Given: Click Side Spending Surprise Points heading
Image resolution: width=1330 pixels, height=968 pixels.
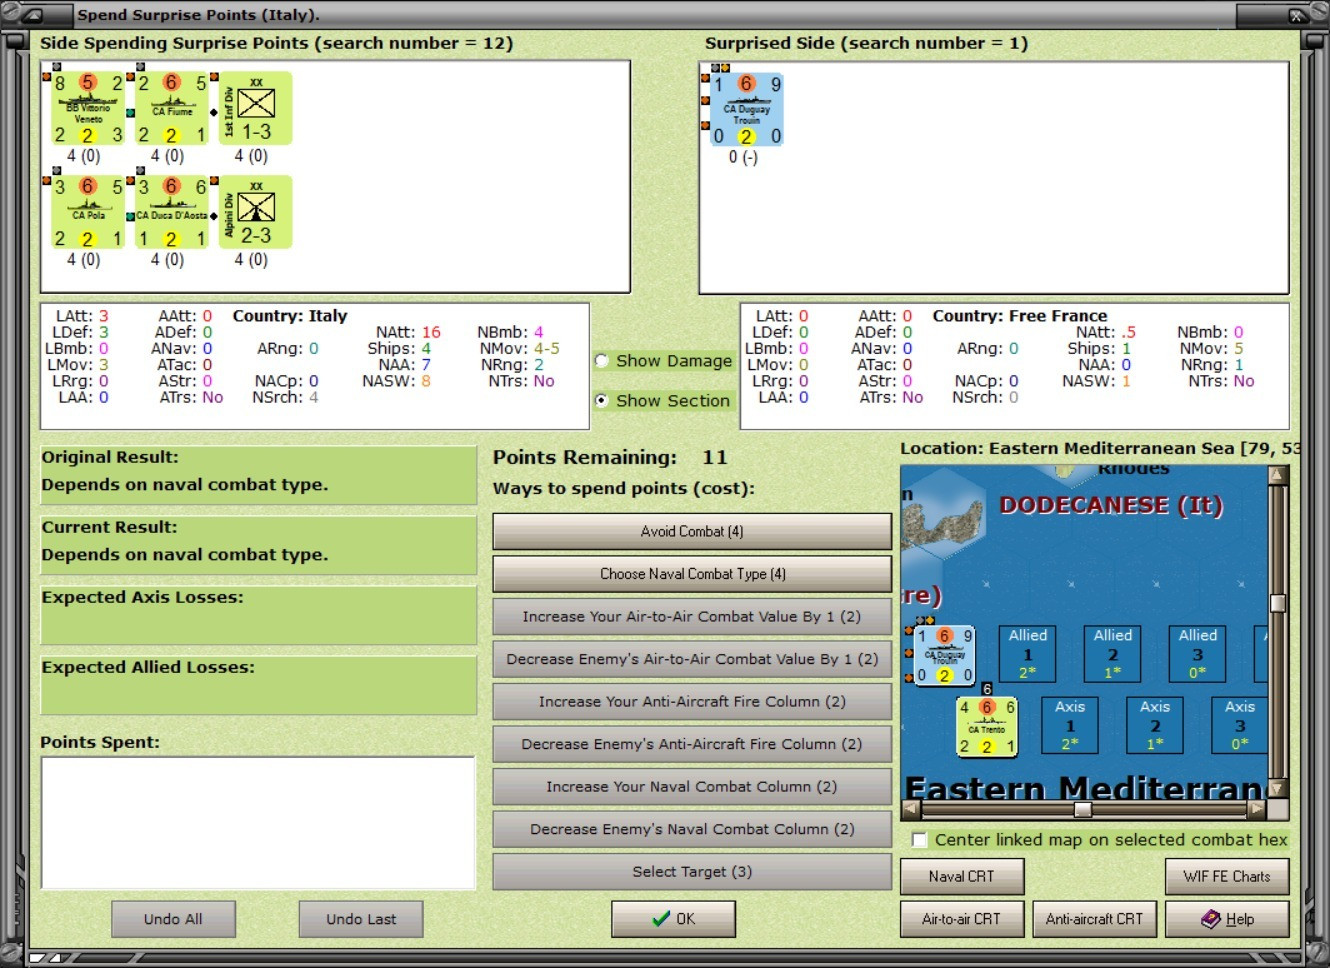Looking at the screenshot, I should click(276, 43).
